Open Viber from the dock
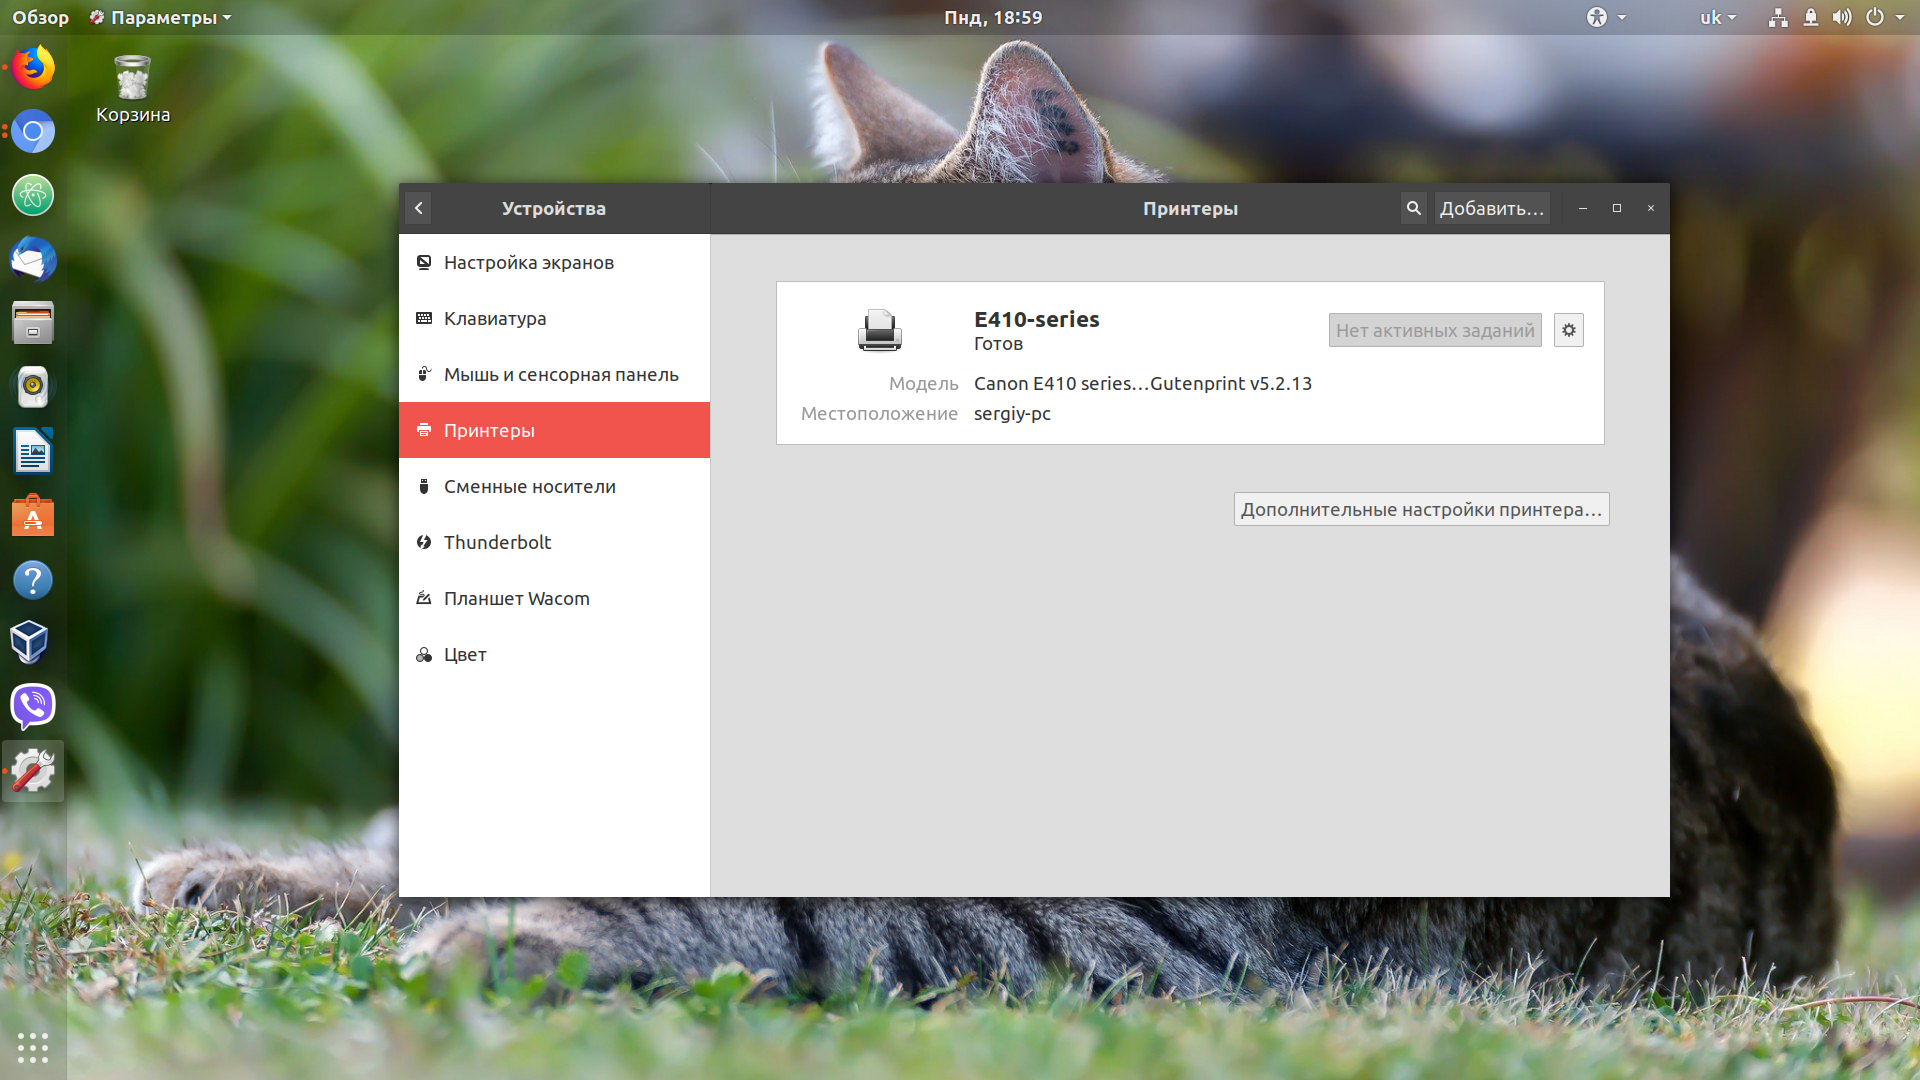Image resolution: width=1920 pixels, height=1080 pixels. [x=33, y=707]
